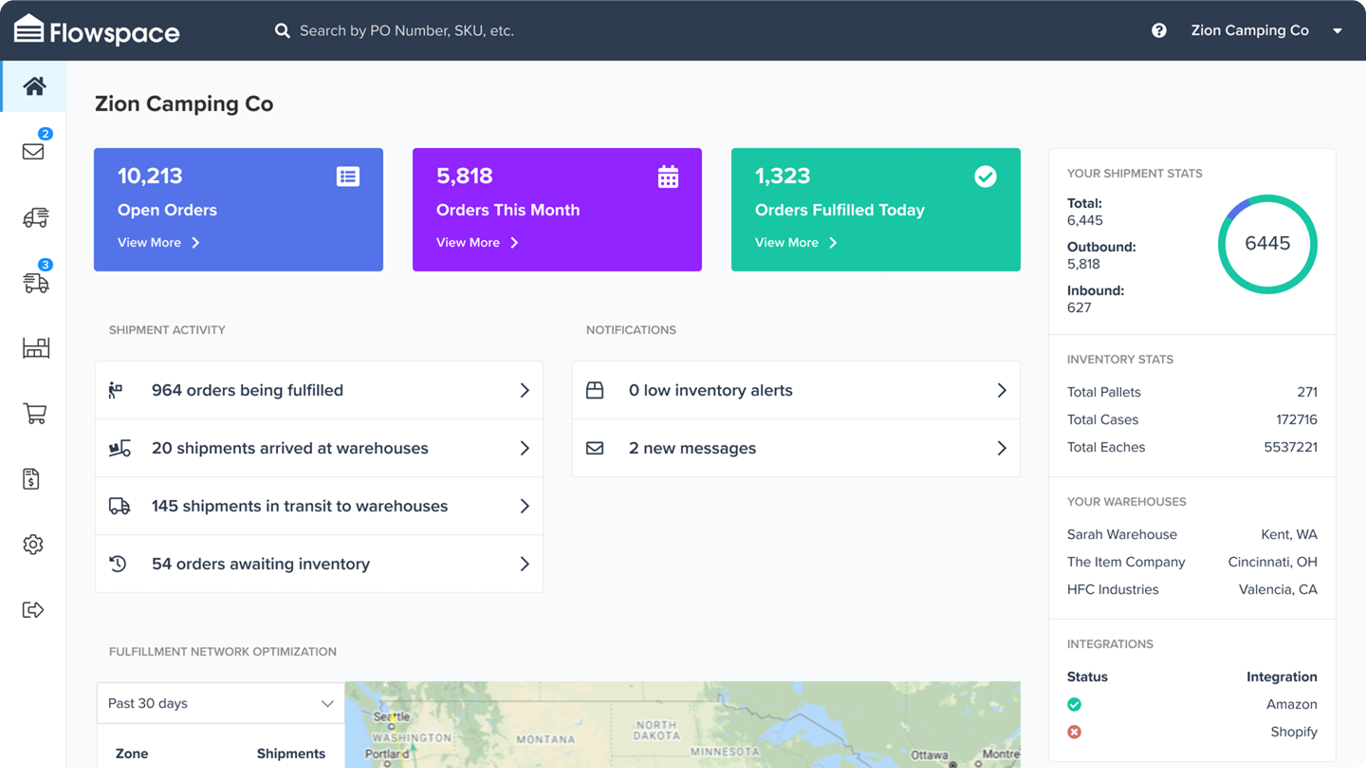Viewport: 1366px width, 768px height.
Task: Open Settings with the gear icon
Action: pyautogui.click(x=33, y=544)
